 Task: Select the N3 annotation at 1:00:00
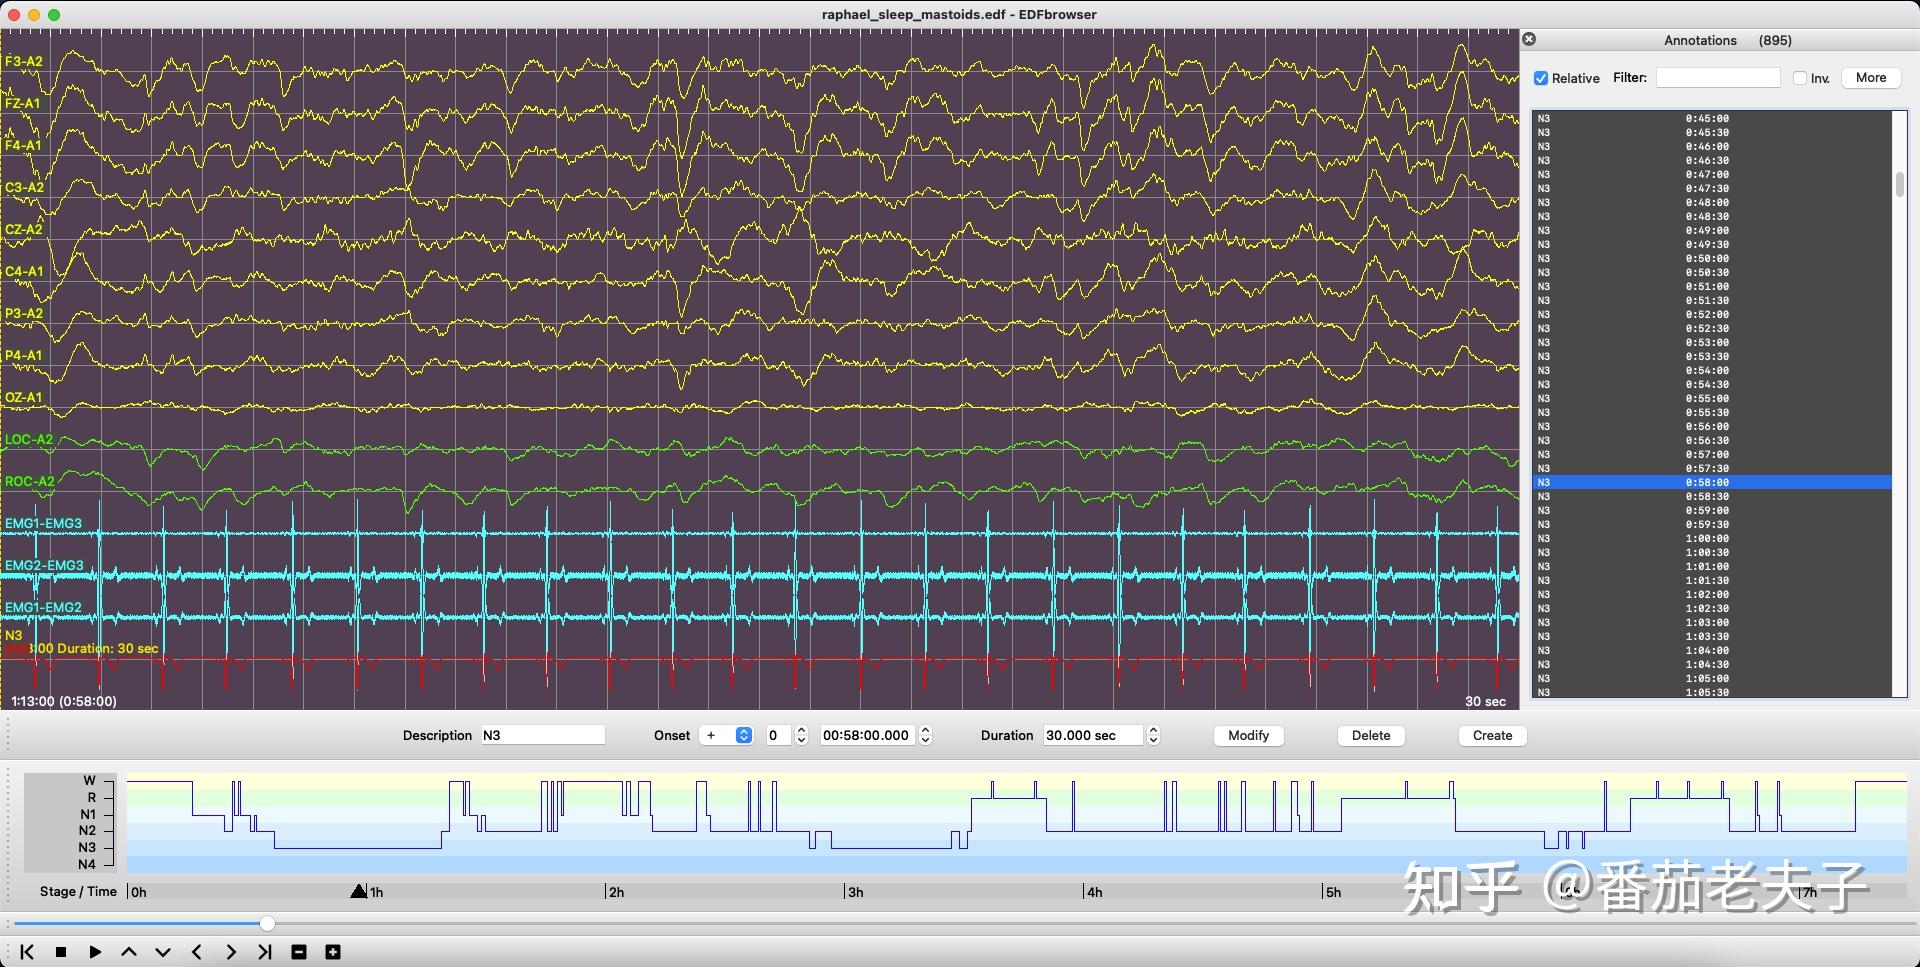[1706, 538]
